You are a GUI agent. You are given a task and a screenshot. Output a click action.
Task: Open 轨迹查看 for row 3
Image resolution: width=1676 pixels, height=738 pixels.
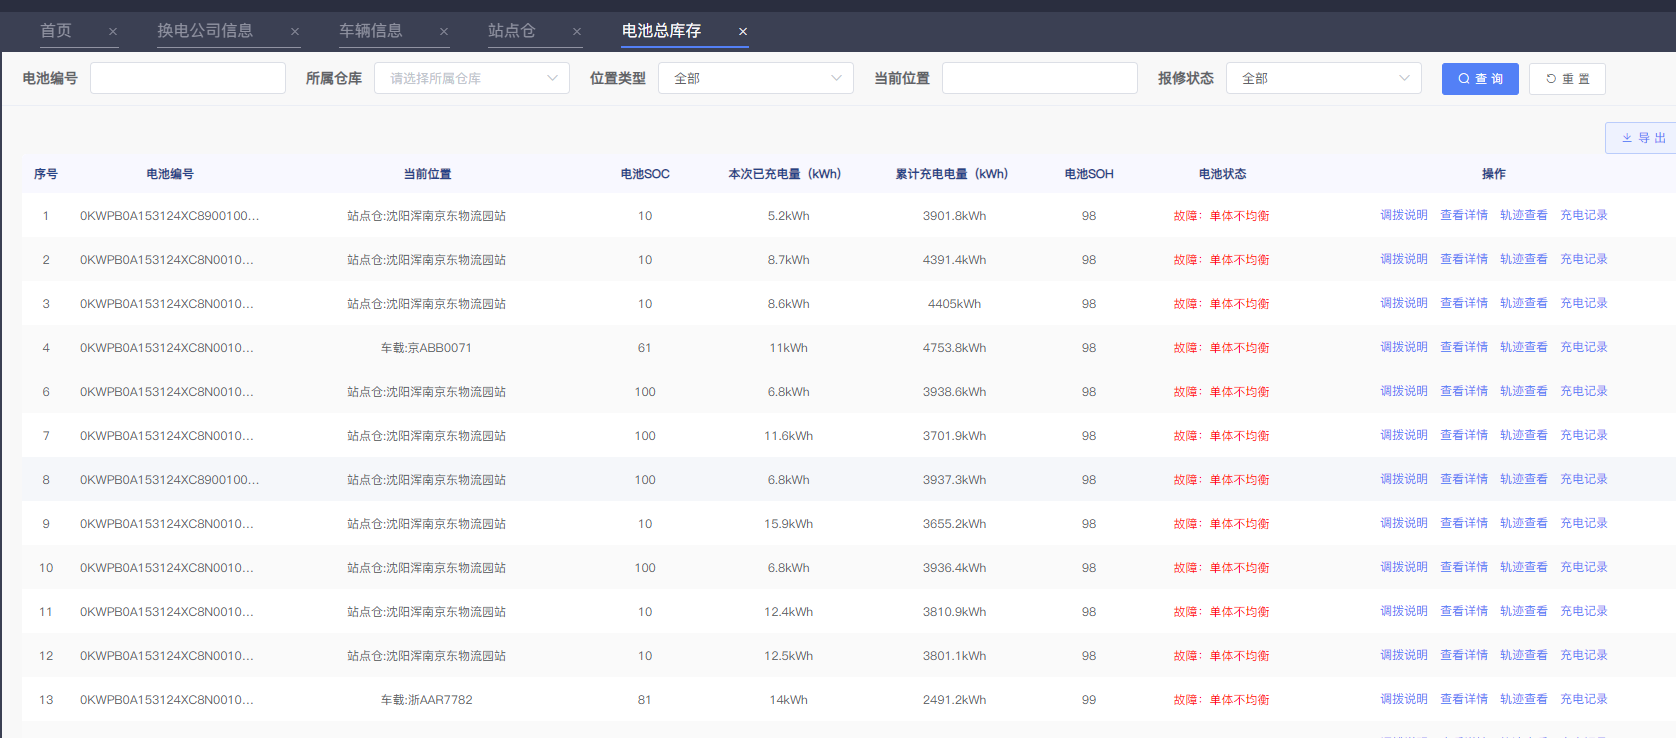coord(1524,303)
